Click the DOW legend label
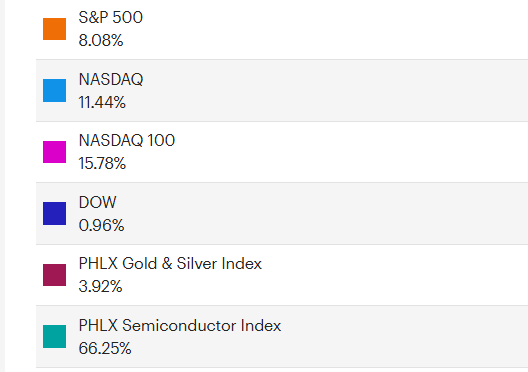The width and height of the screenshot is (528, 372). point(97,202)
